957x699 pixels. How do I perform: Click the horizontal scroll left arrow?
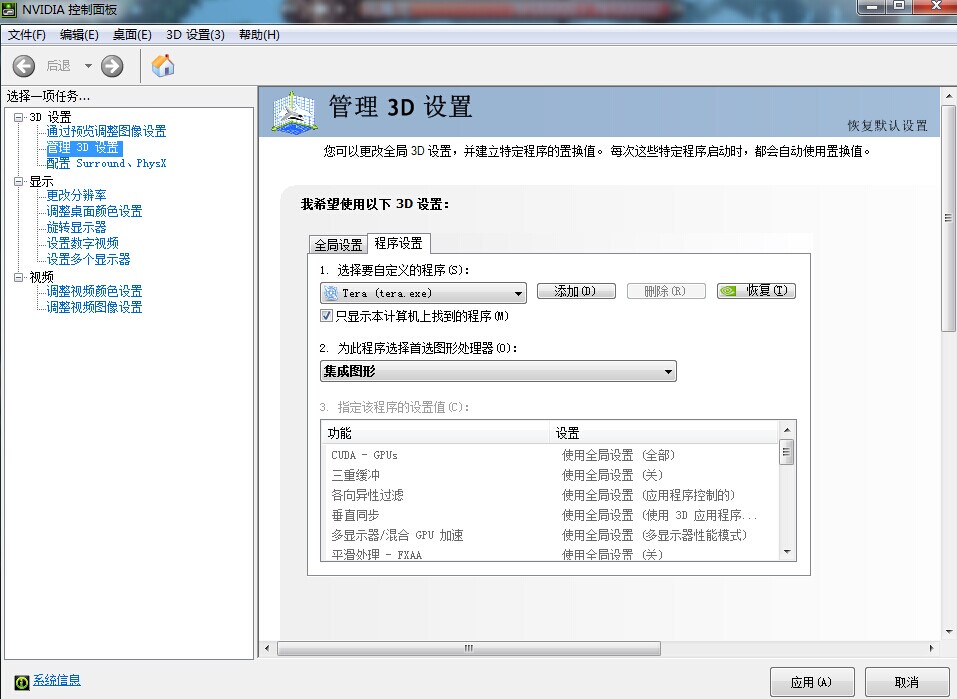coord(267,648)
